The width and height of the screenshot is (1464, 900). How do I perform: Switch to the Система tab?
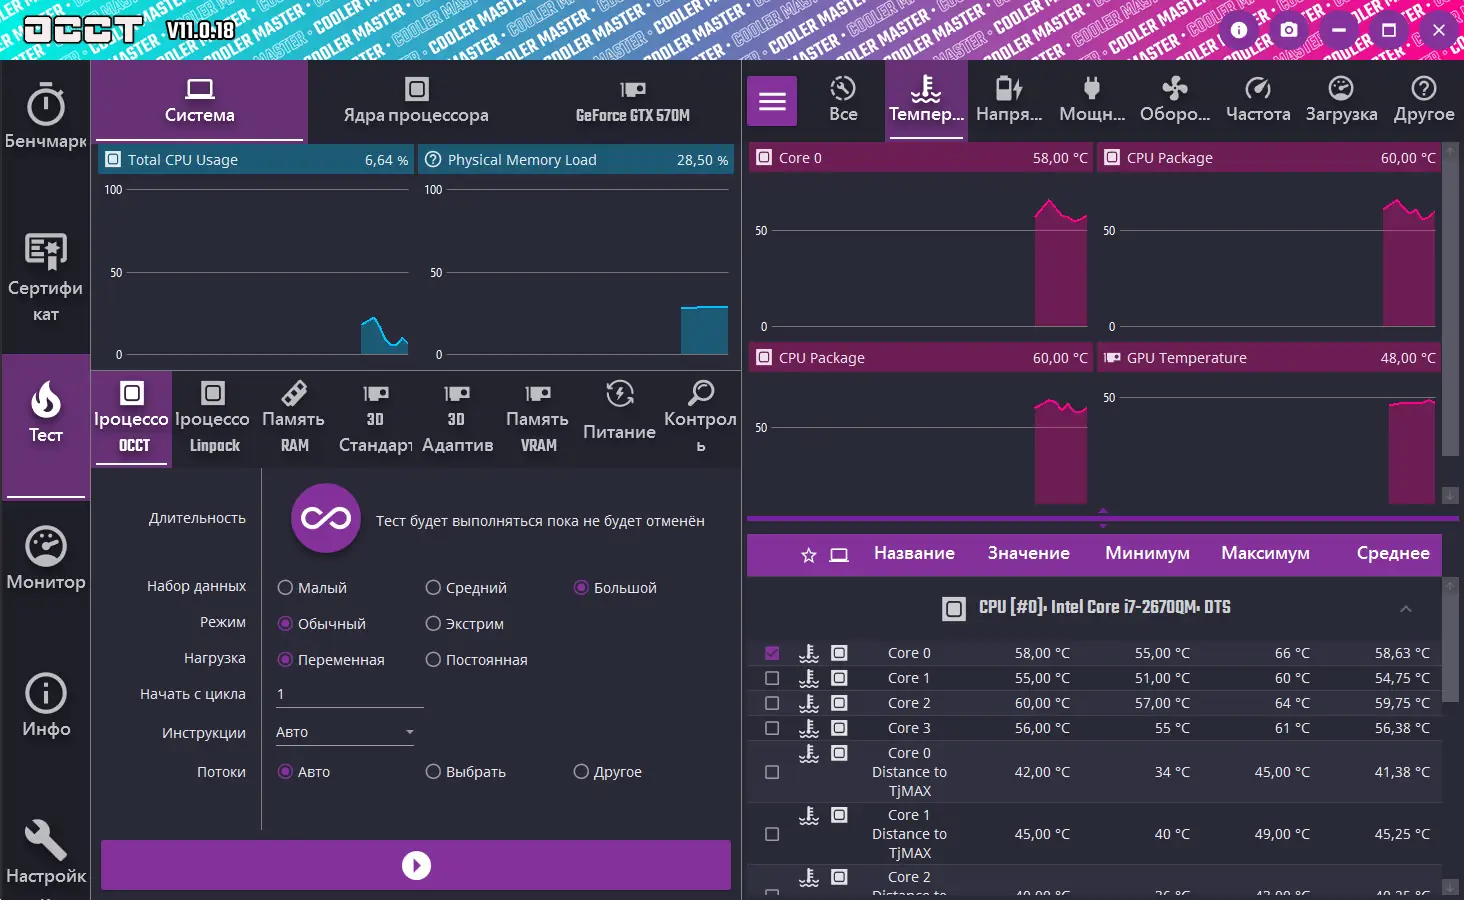[x=200, y=101]
